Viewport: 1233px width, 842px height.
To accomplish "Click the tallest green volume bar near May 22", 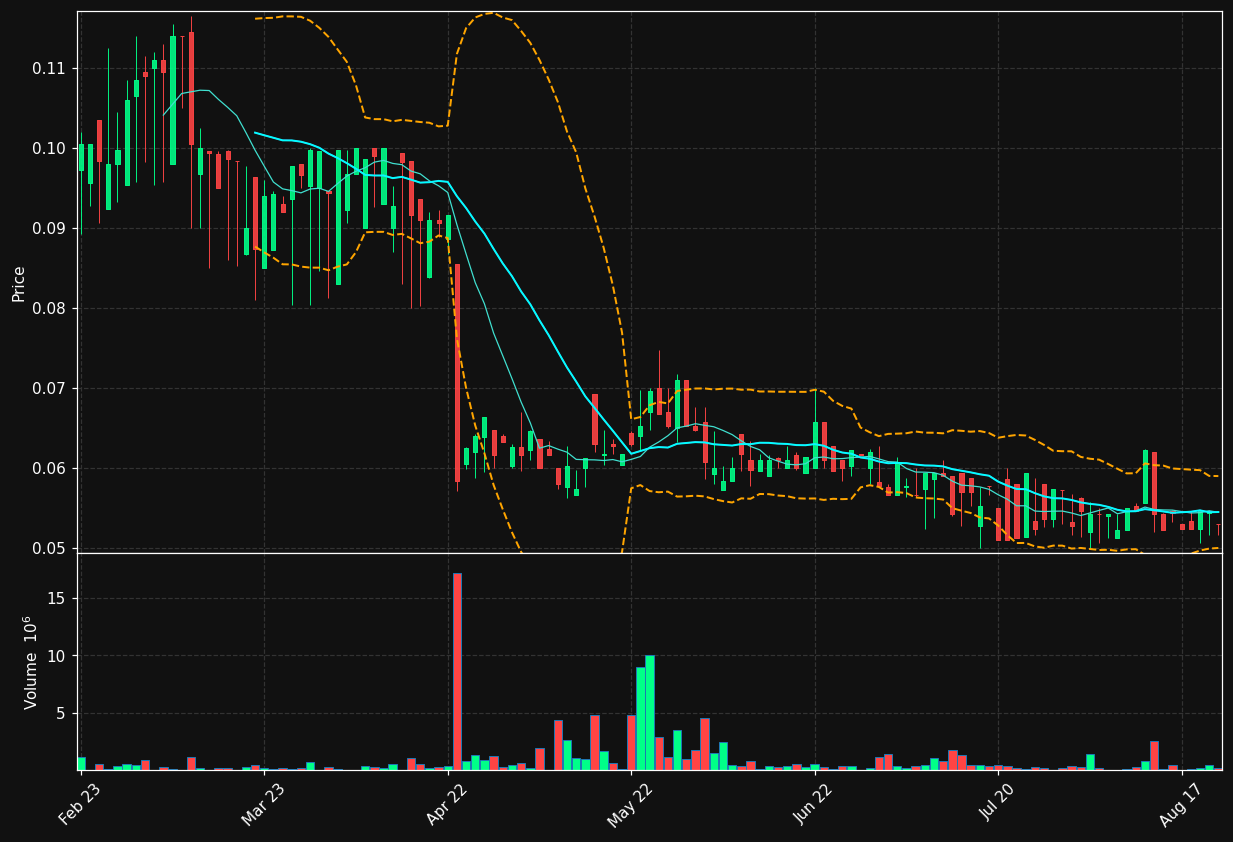I will [650, 713].
